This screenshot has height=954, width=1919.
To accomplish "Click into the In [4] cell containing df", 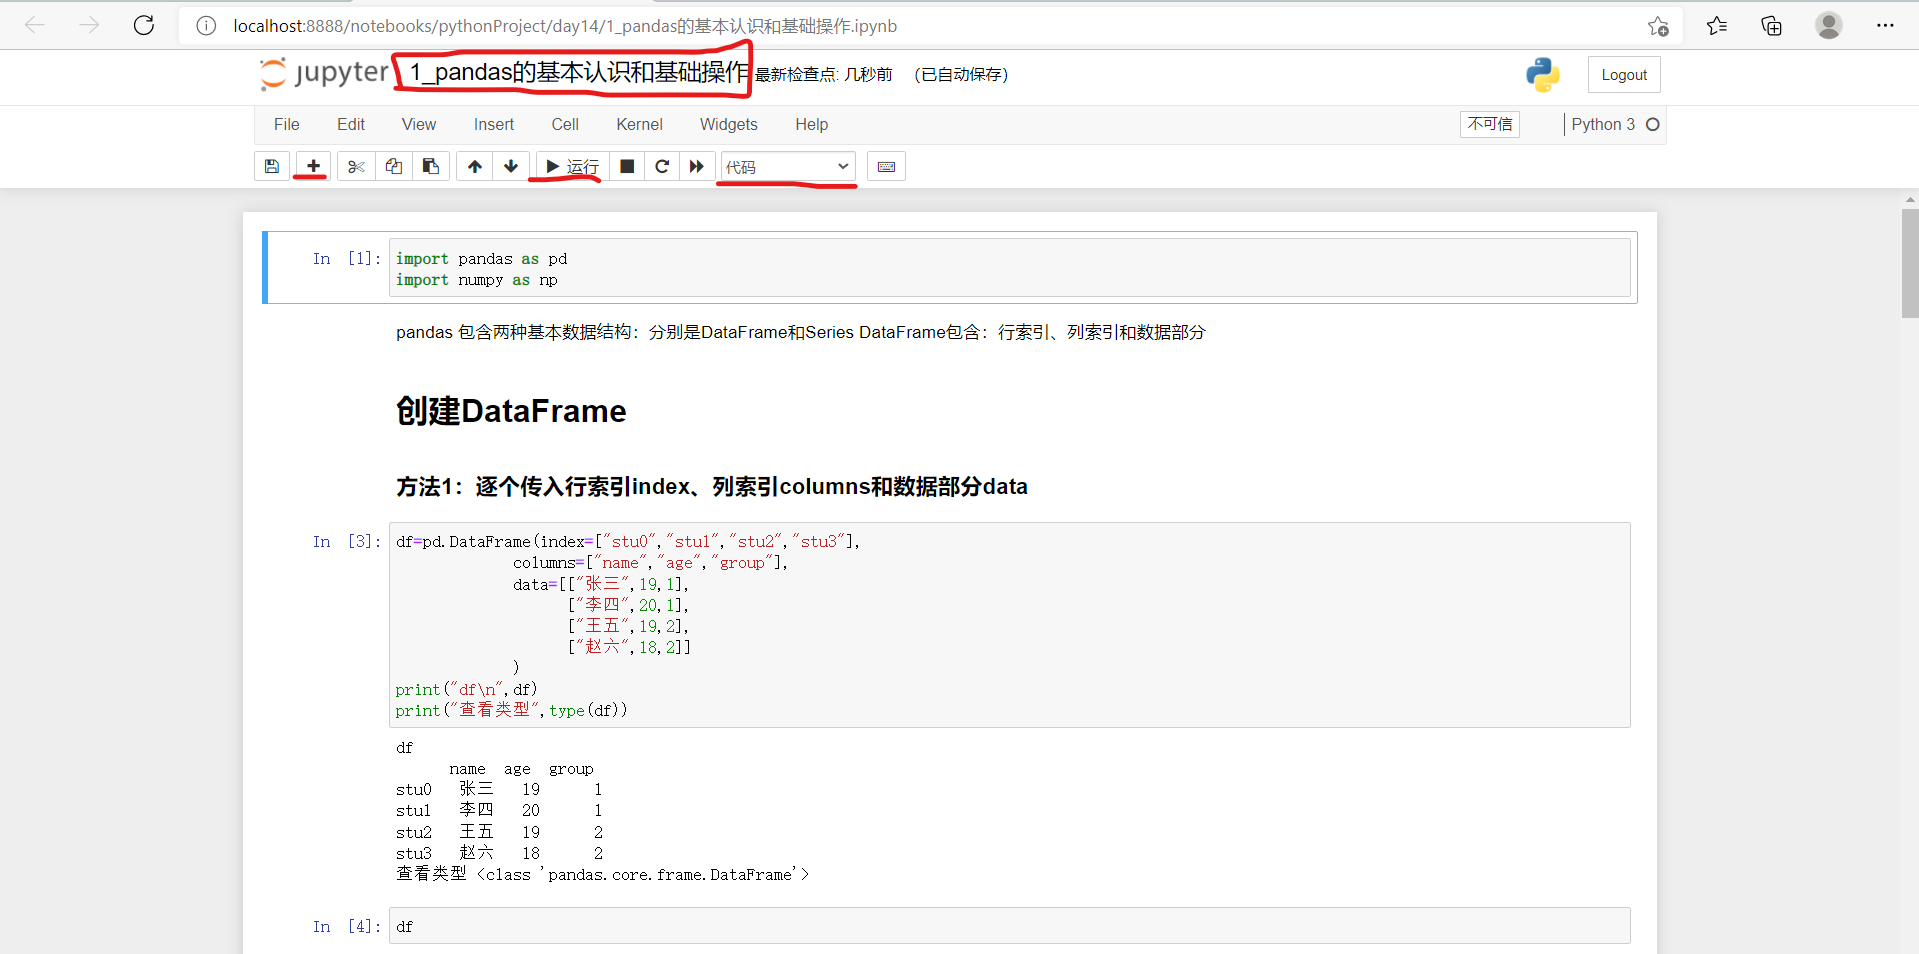I will [x=1010, y=926].
